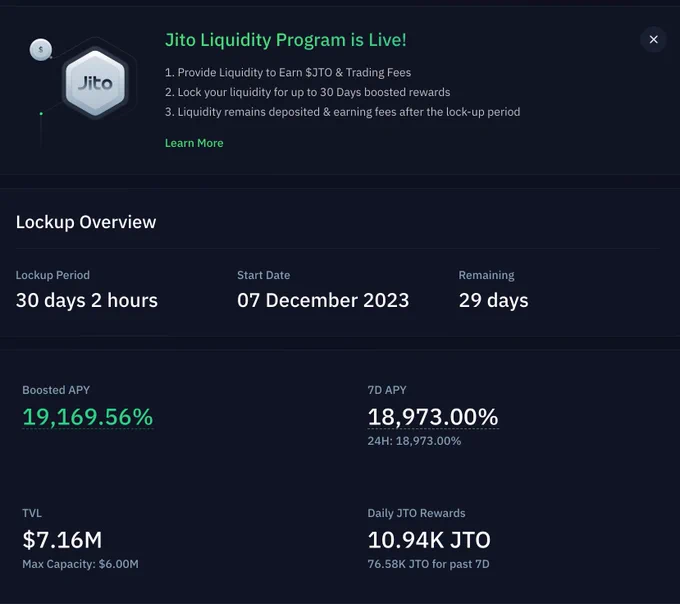Click the 'Start Date' label
Viewport: 680px width, 604px height.
264,275
